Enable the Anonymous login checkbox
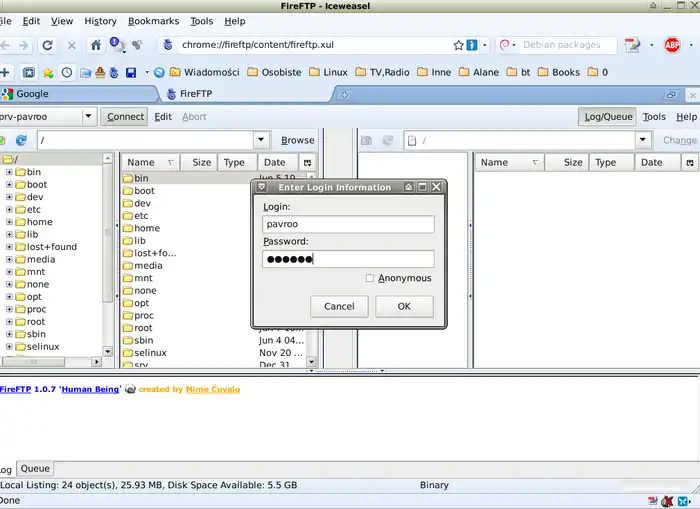 [x=370, y=278]
